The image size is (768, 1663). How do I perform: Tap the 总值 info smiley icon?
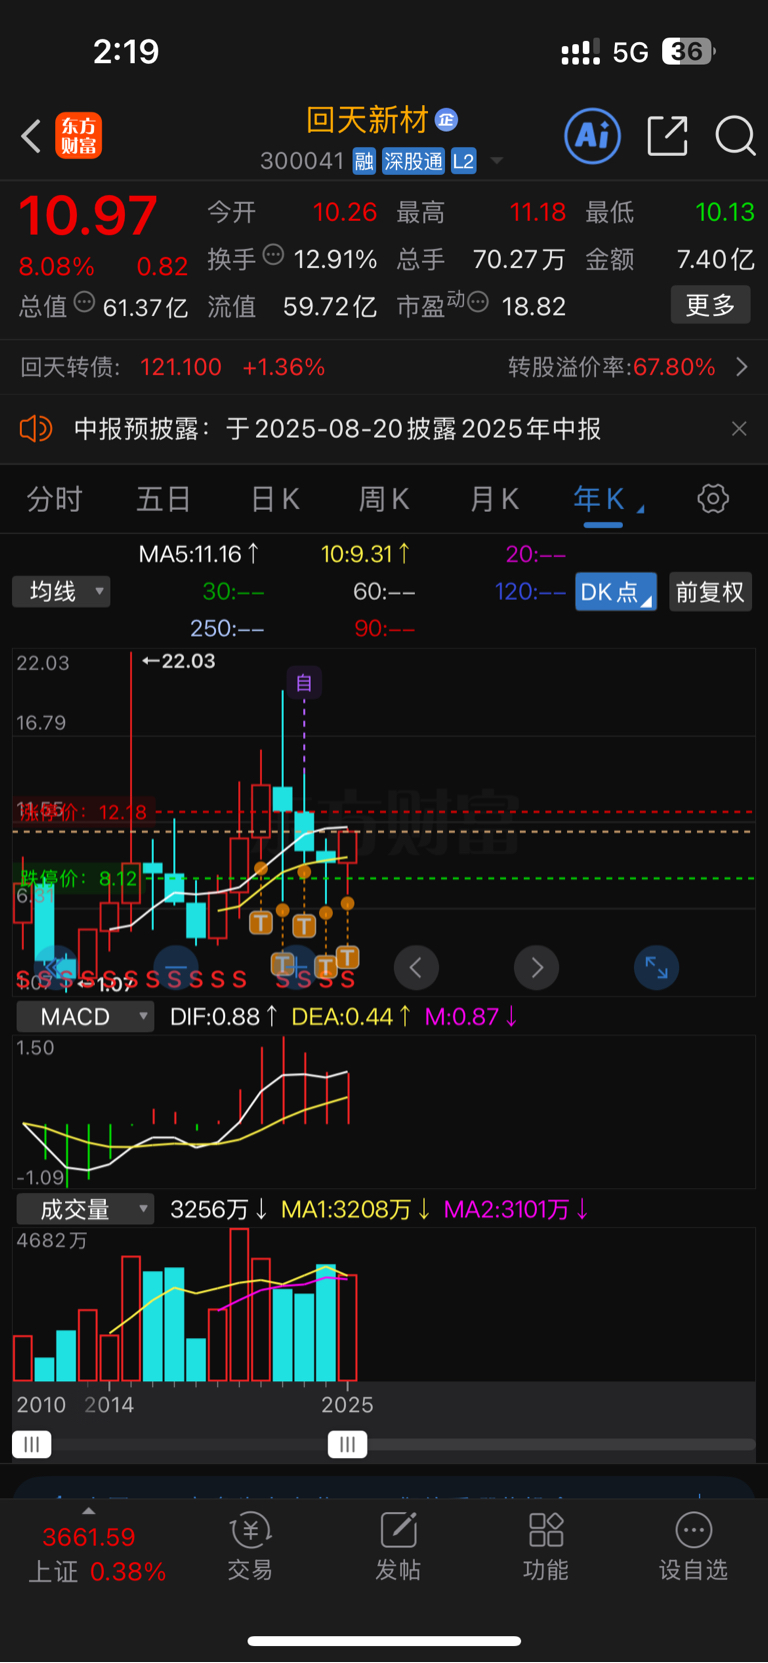click(x=85, y=302)
